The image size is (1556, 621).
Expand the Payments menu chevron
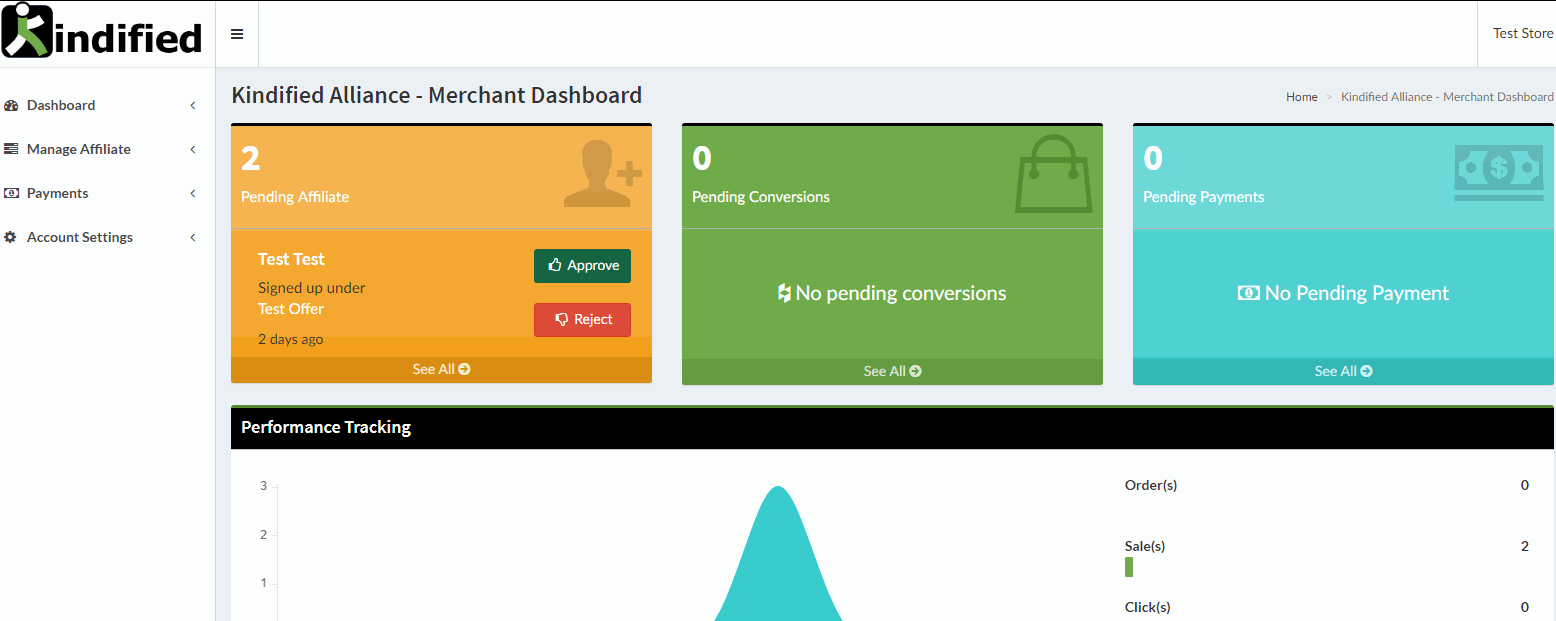point(193,193)
